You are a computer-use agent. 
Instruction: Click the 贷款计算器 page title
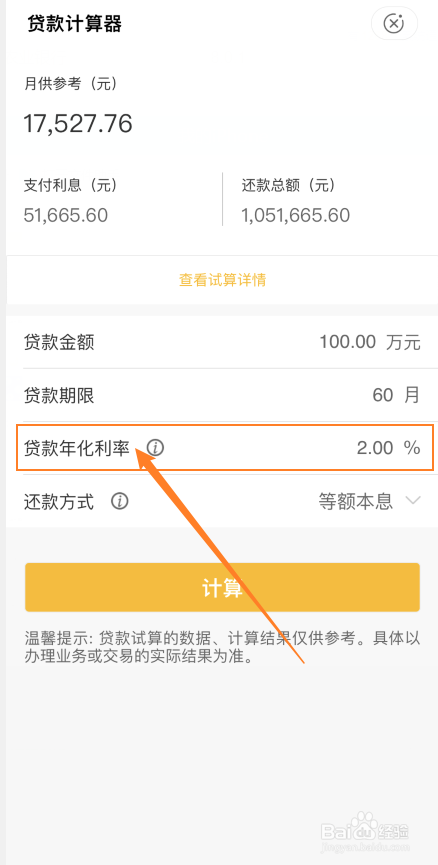(x=74, y=24)
